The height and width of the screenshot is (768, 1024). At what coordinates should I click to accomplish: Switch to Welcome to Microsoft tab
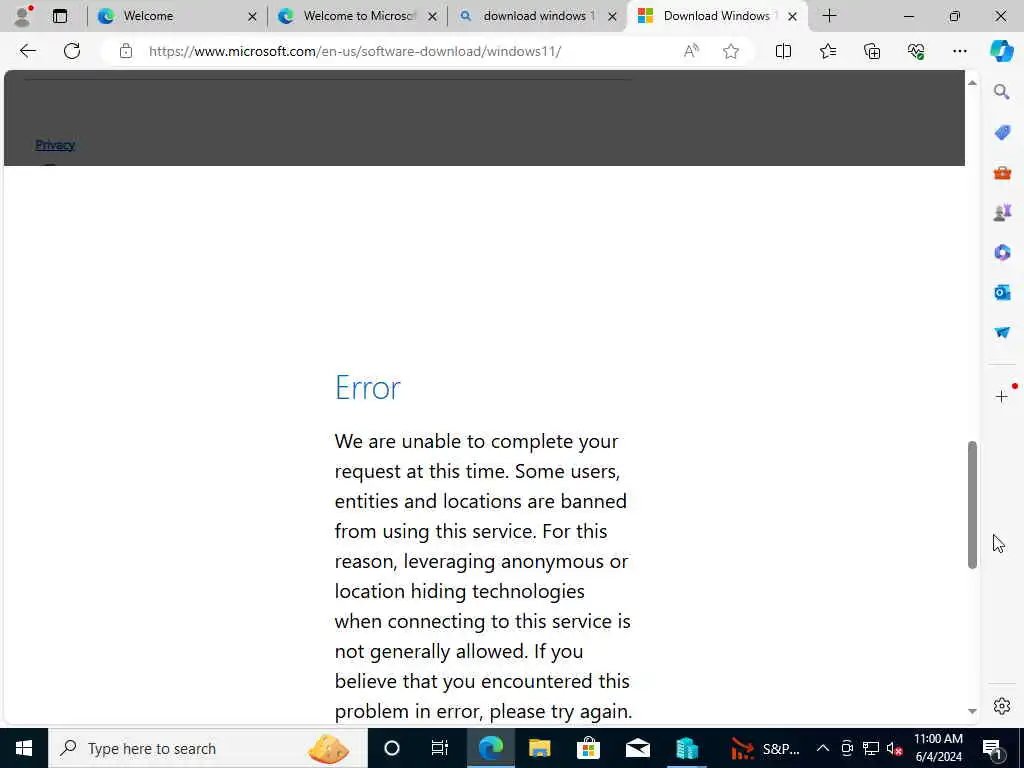point(357,16)
